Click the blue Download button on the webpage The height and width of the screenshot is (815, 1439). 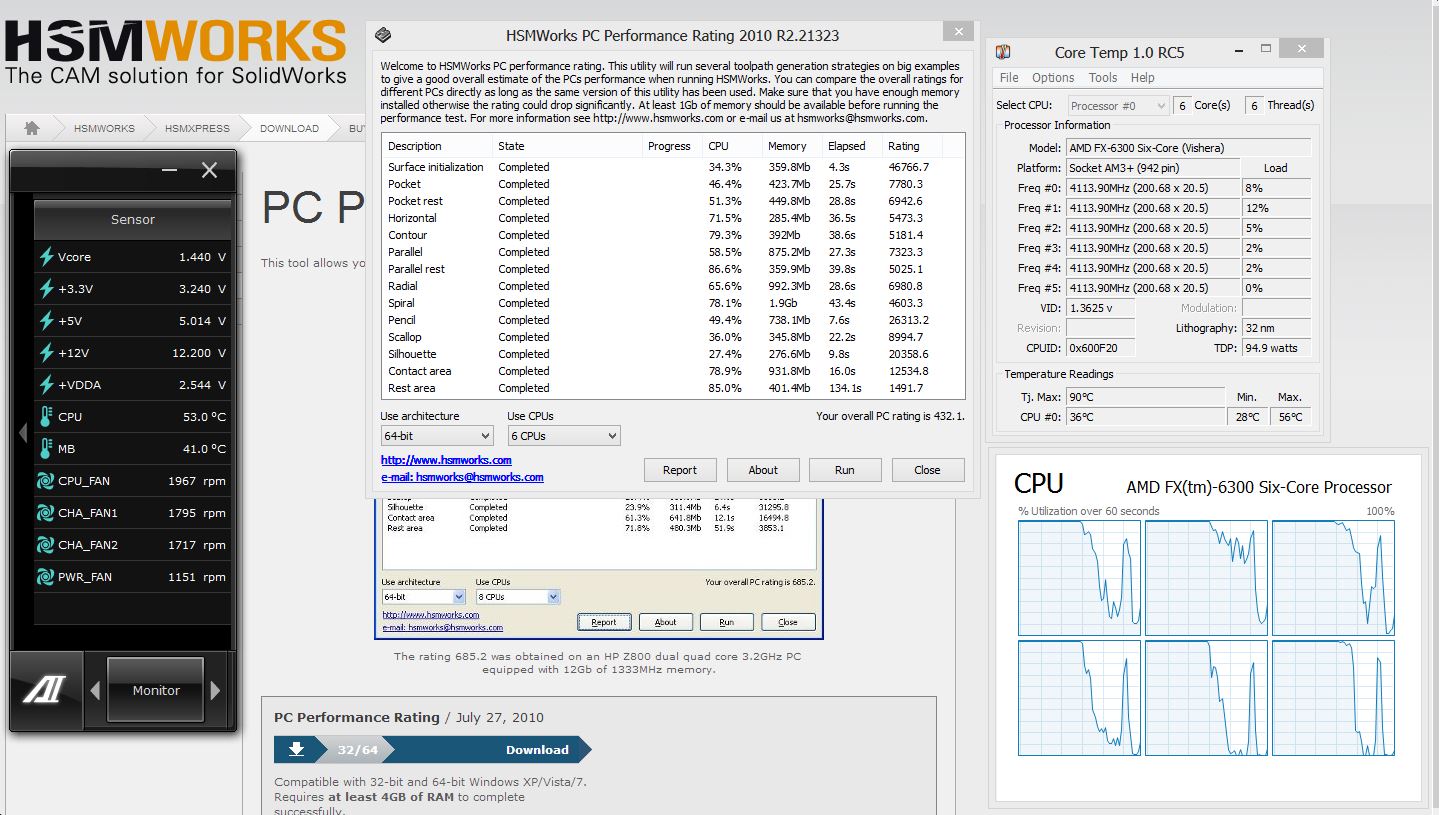537,750
